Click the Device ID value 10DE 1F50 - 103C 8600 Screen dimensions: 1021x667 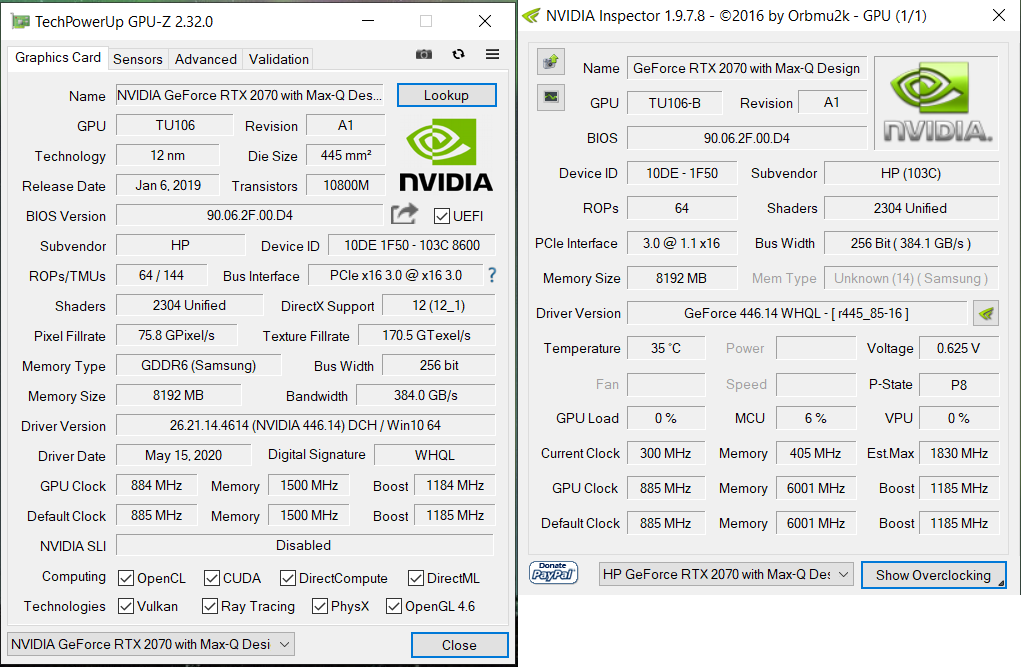412,245
